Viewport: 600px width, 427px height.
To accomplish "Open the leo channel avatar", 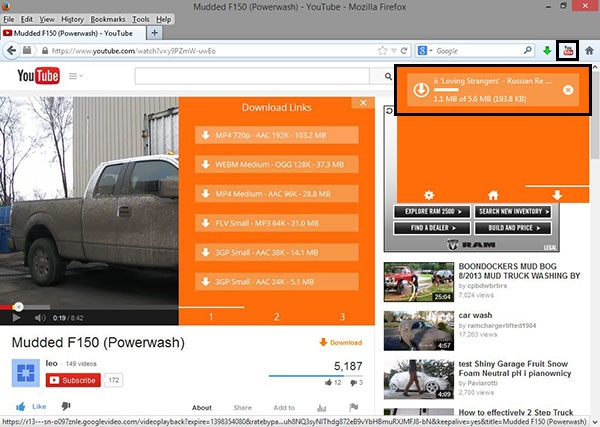I will click(26, 373).
